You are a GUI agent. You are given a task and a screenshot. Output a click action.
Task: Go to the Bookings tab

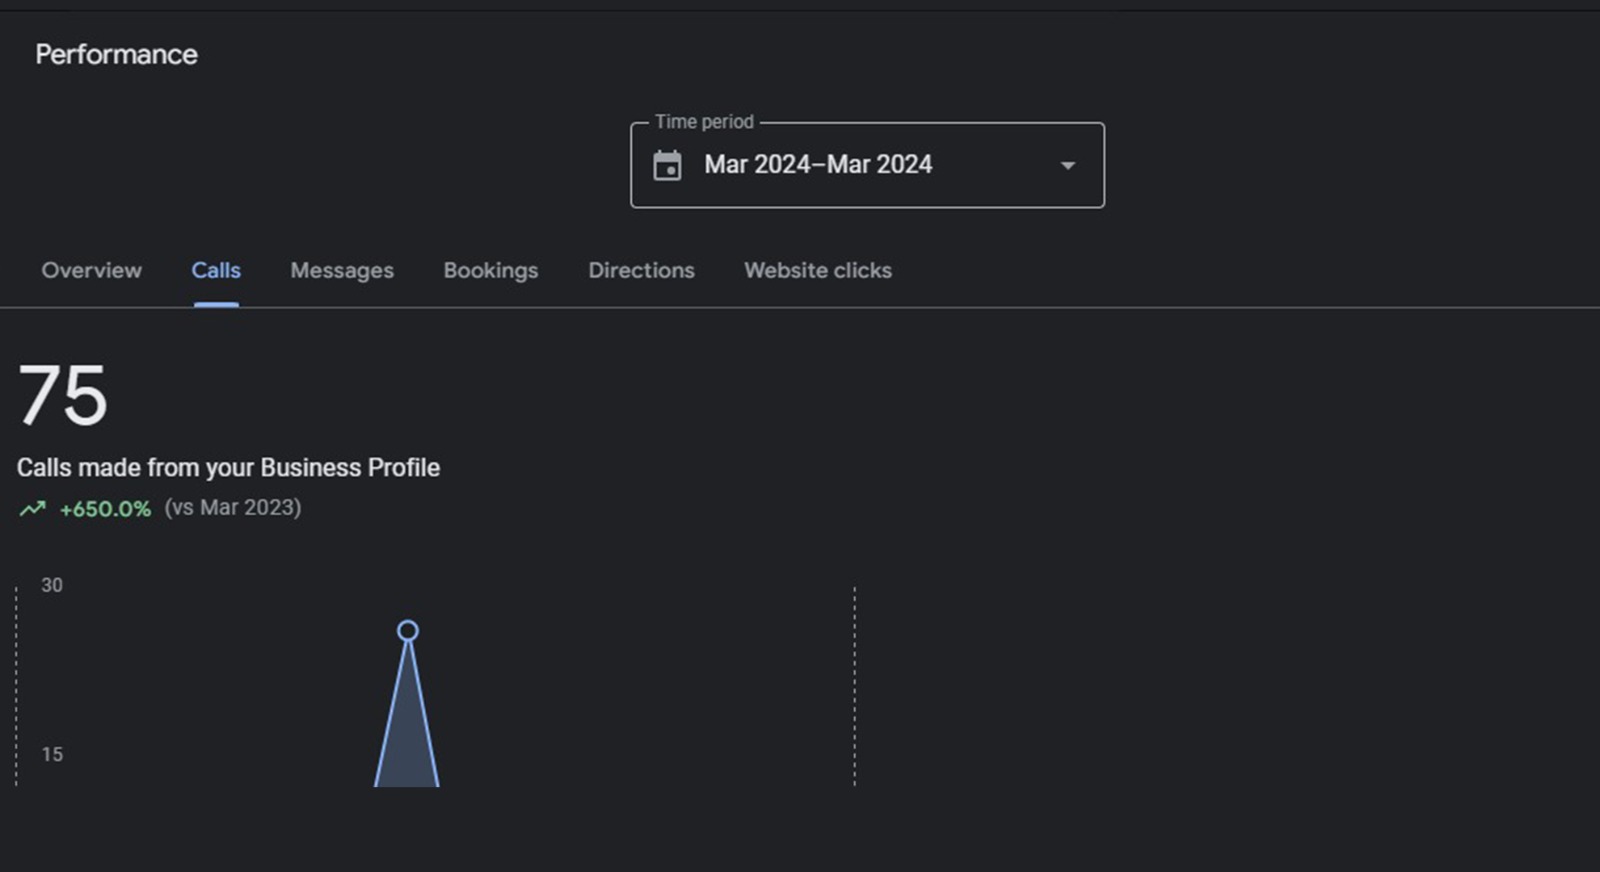(491, 271)
